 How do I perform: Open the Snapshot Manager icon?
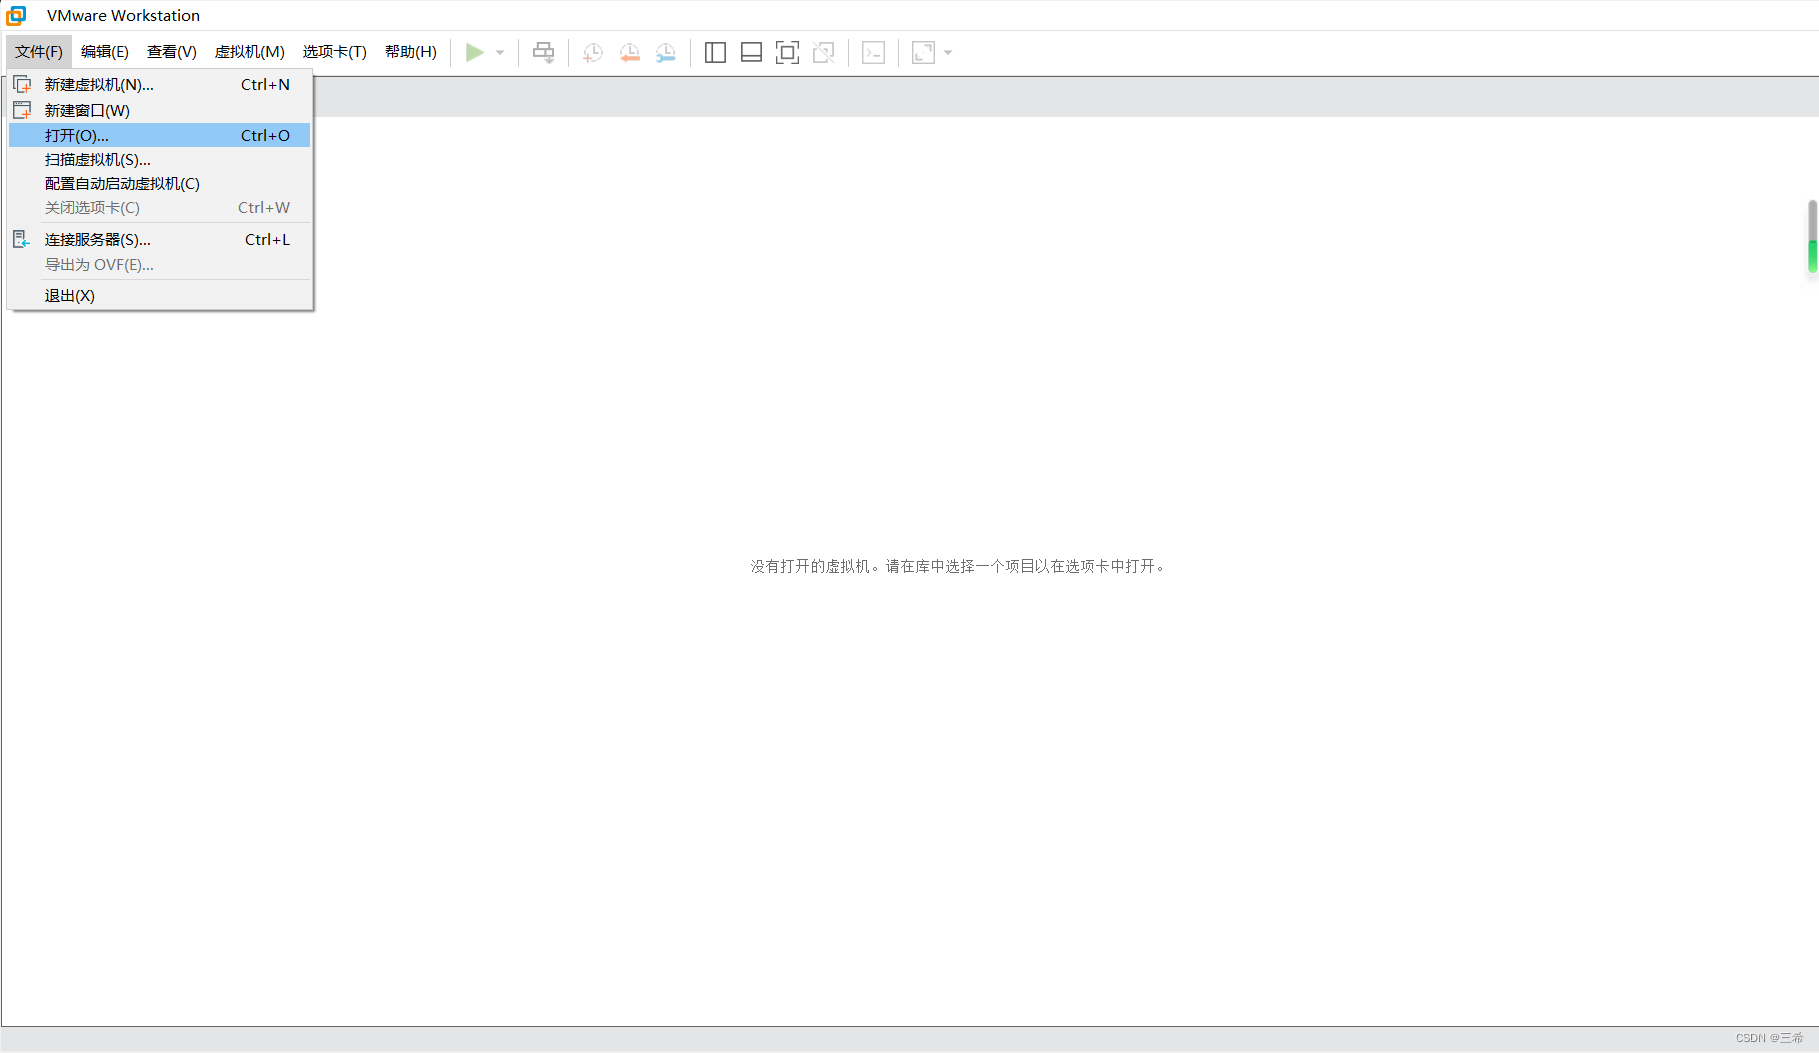(x=666, y=52)
